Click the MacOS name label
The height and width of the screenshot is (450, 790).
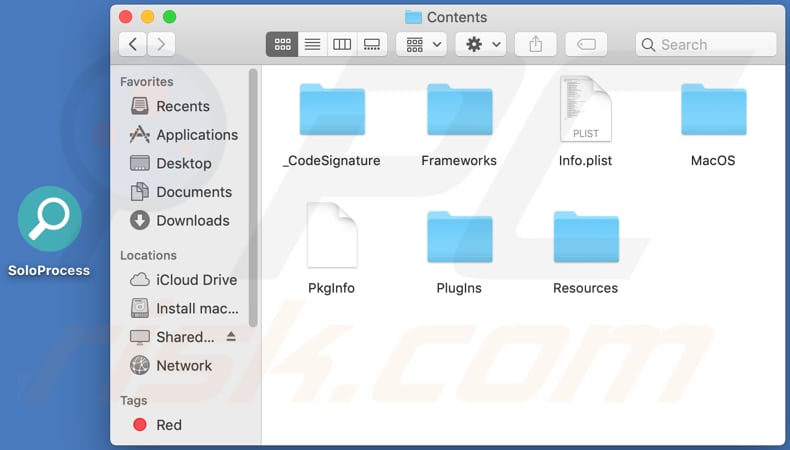point(713,161)
